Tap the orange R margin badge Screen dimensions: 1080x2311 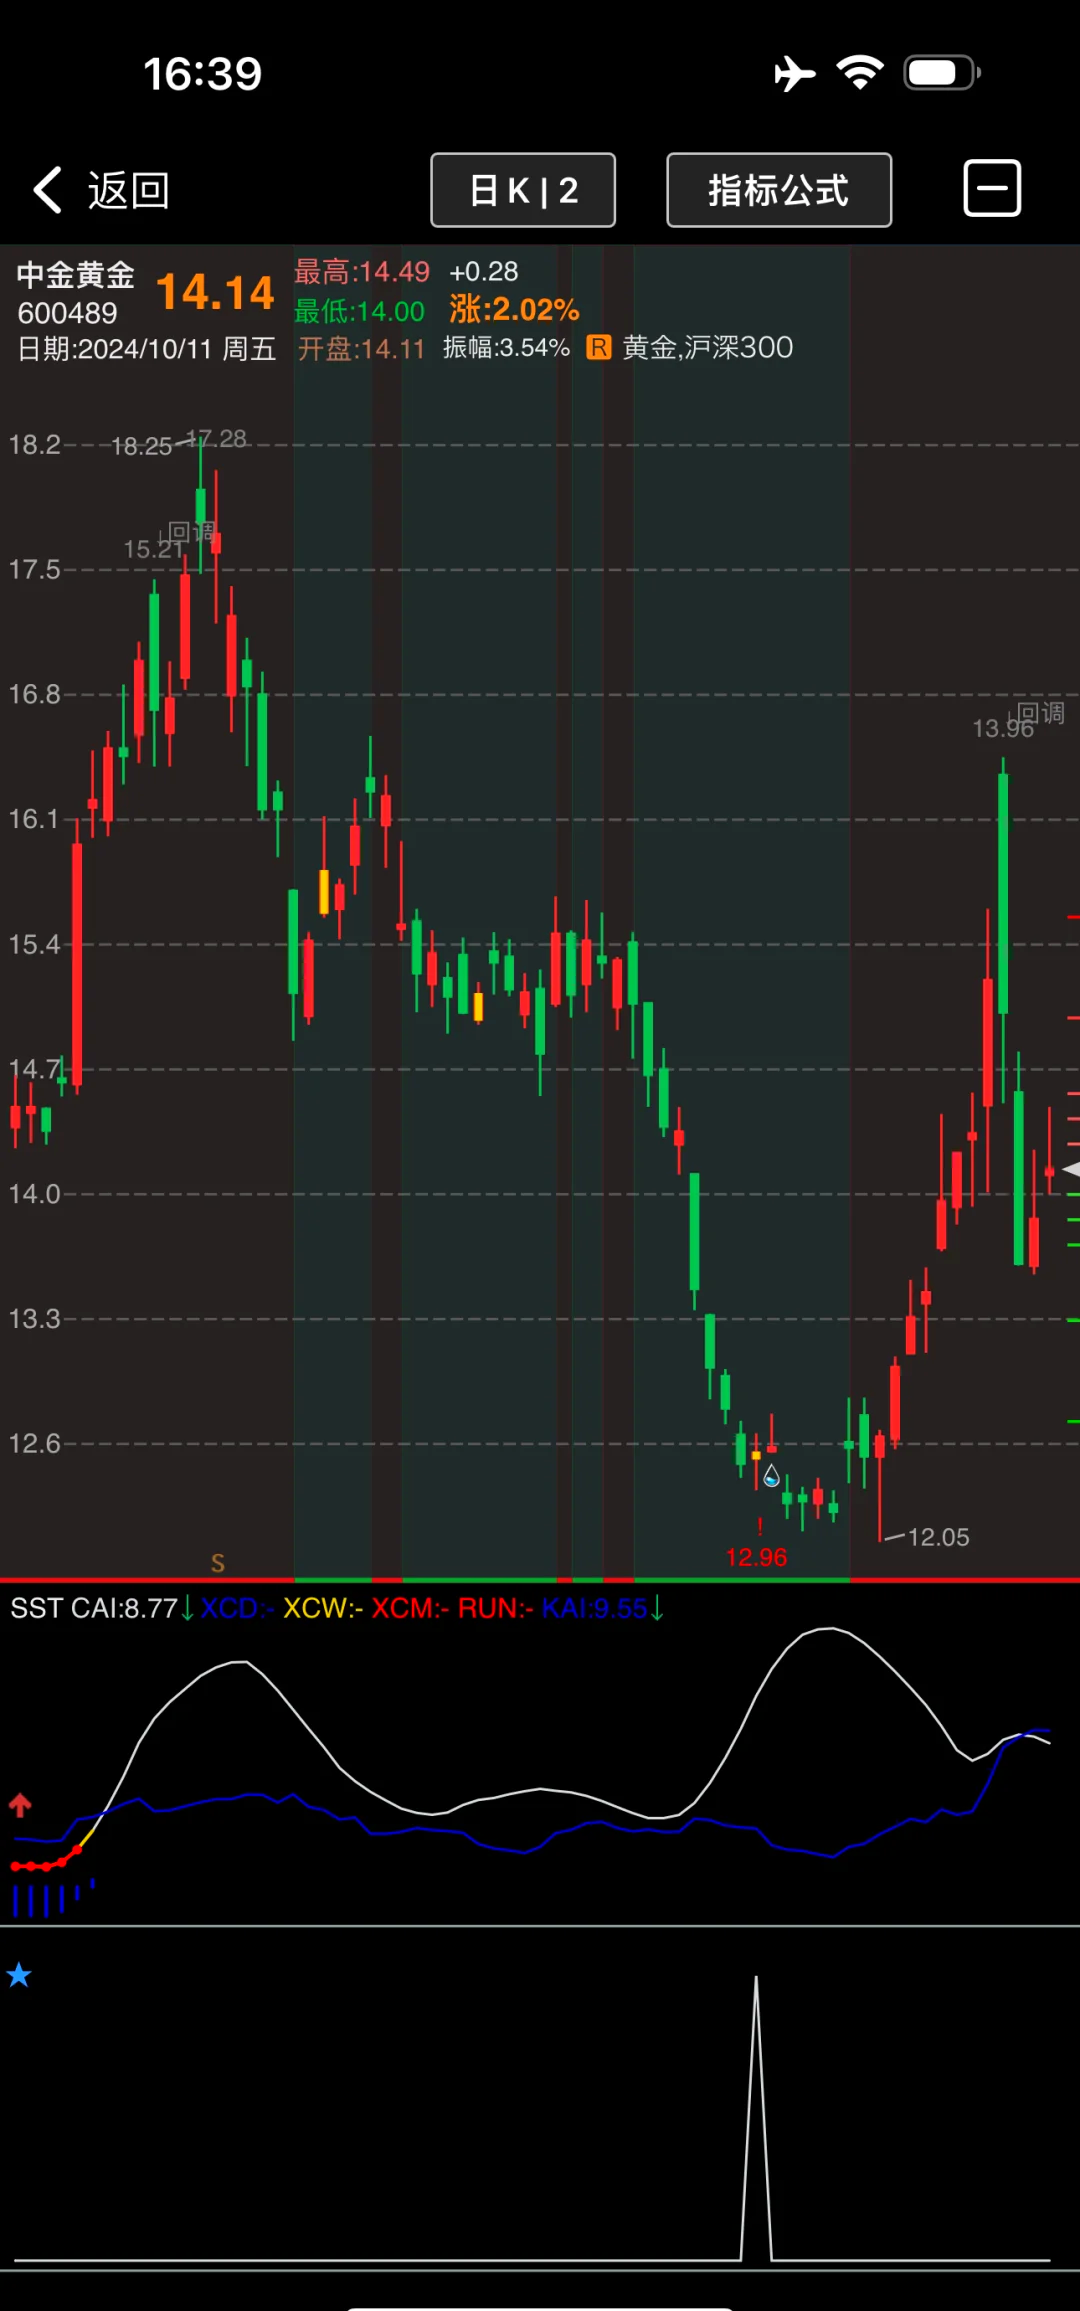(598, 347)
